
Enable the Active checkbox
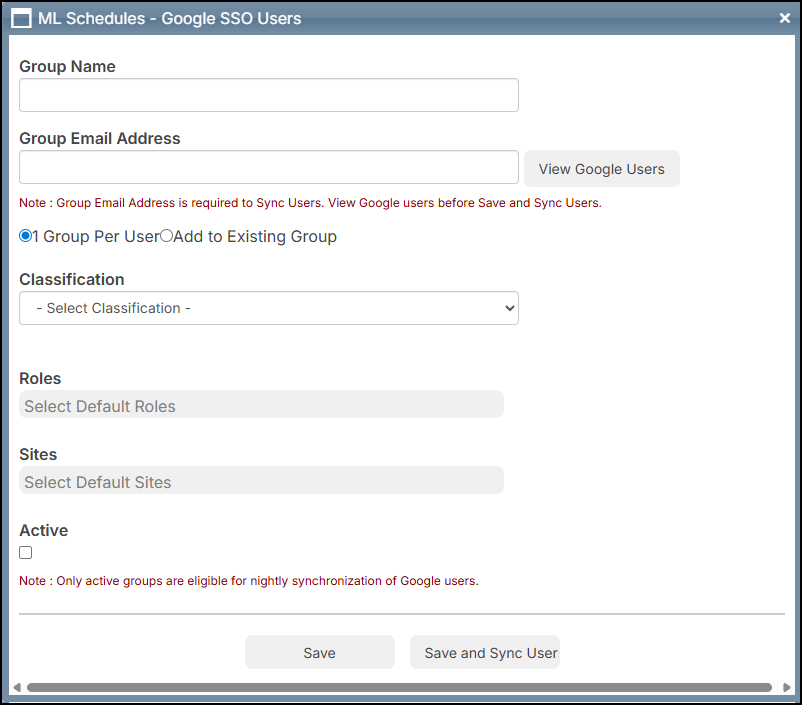tap(26, 553)
